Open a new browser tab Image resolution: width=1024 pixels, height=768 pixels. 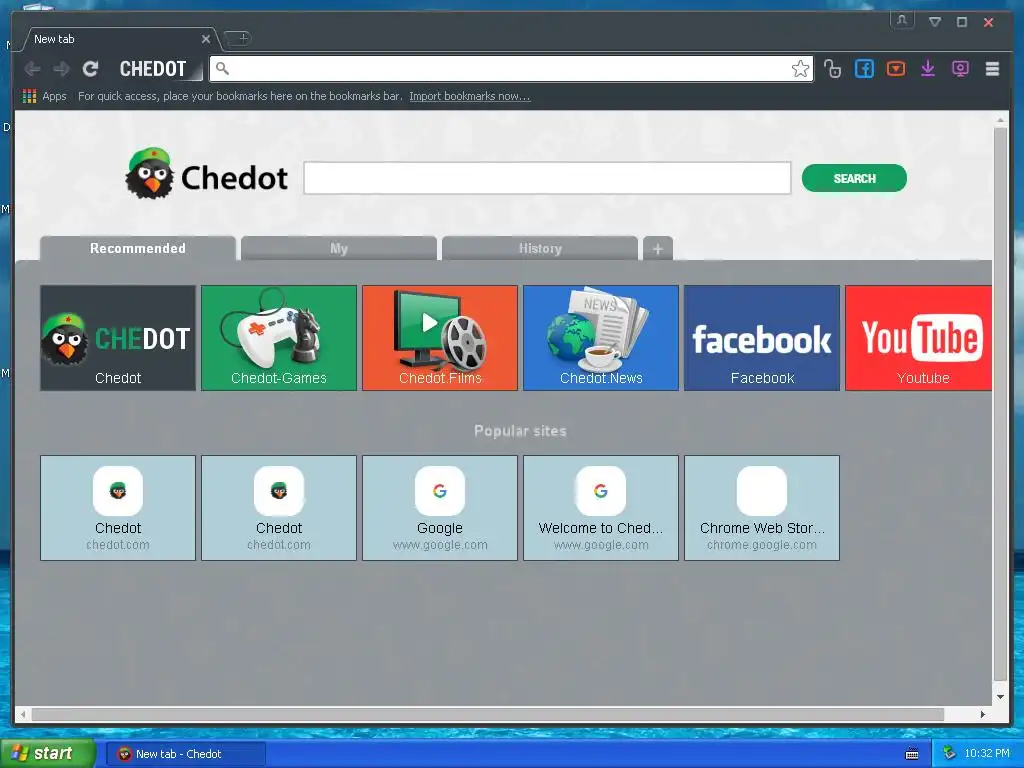point(238,39)
